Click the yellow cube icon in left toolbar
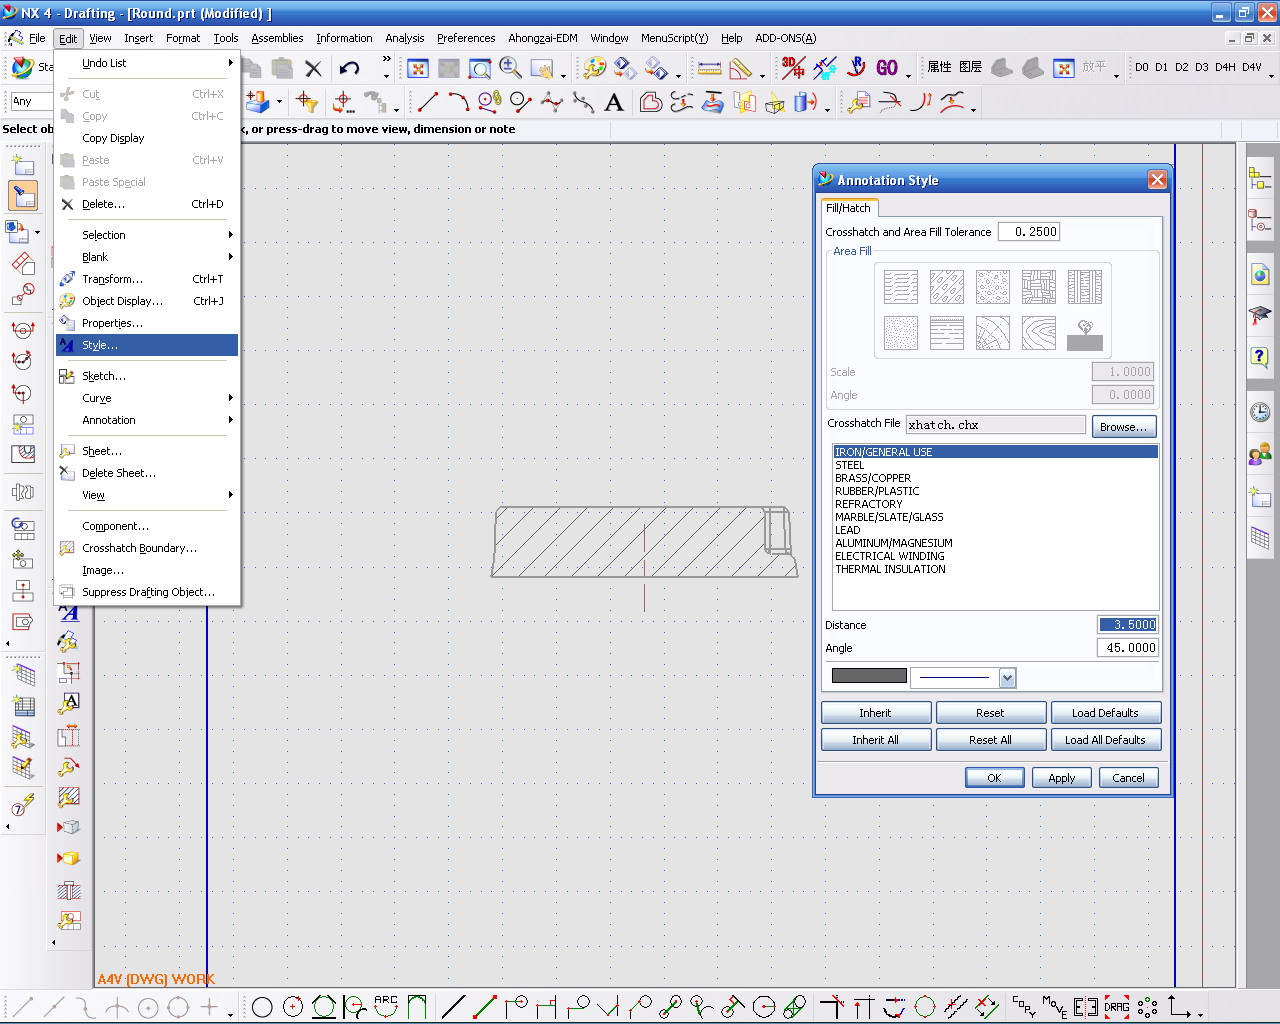Viewport: 1280px width, 1024px height. pyautogui.click(x=69, y=859)
